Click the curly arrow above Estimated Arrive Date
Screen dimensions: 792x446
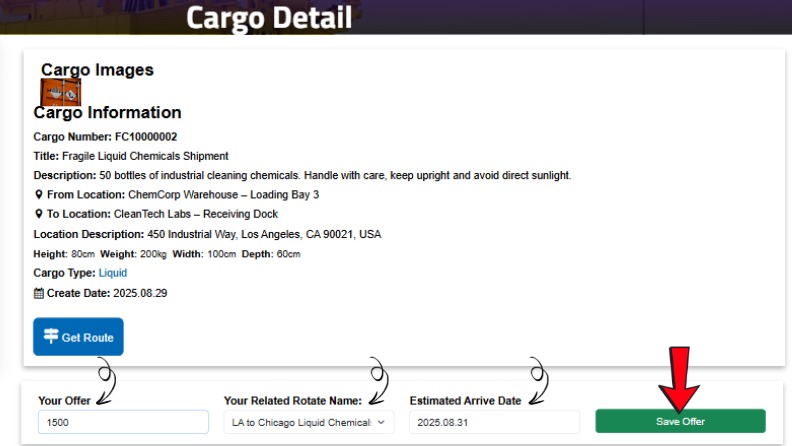[538, 378]
